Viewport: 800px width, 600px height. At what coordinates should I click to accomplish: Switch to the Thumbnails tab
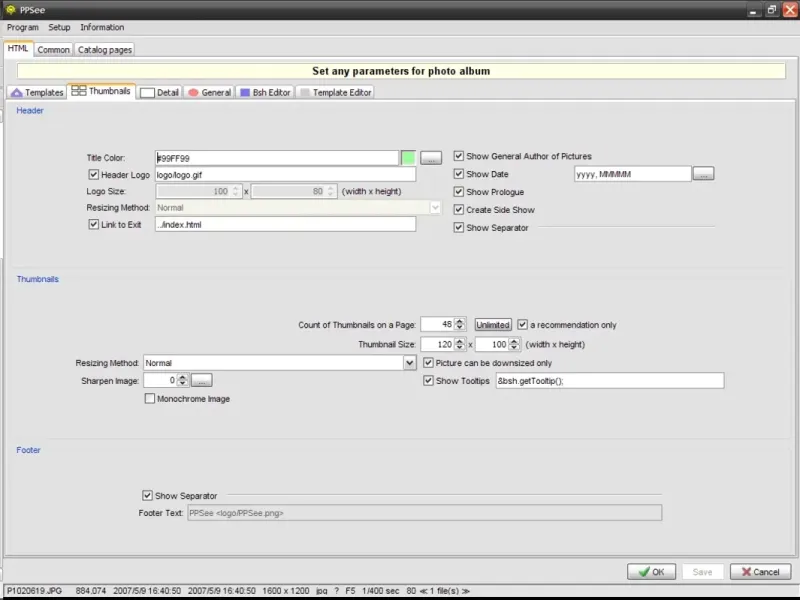[102, 91]
